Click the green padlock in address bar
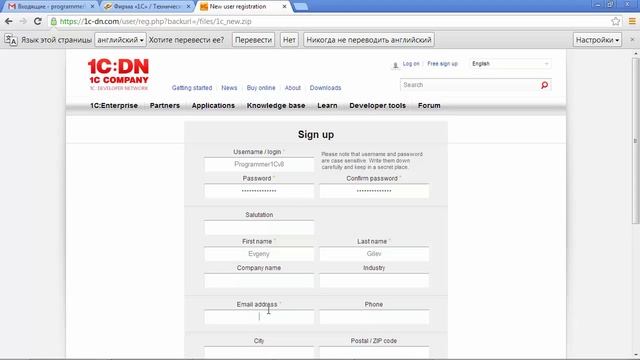640x360 pixels. coord(53,21)
